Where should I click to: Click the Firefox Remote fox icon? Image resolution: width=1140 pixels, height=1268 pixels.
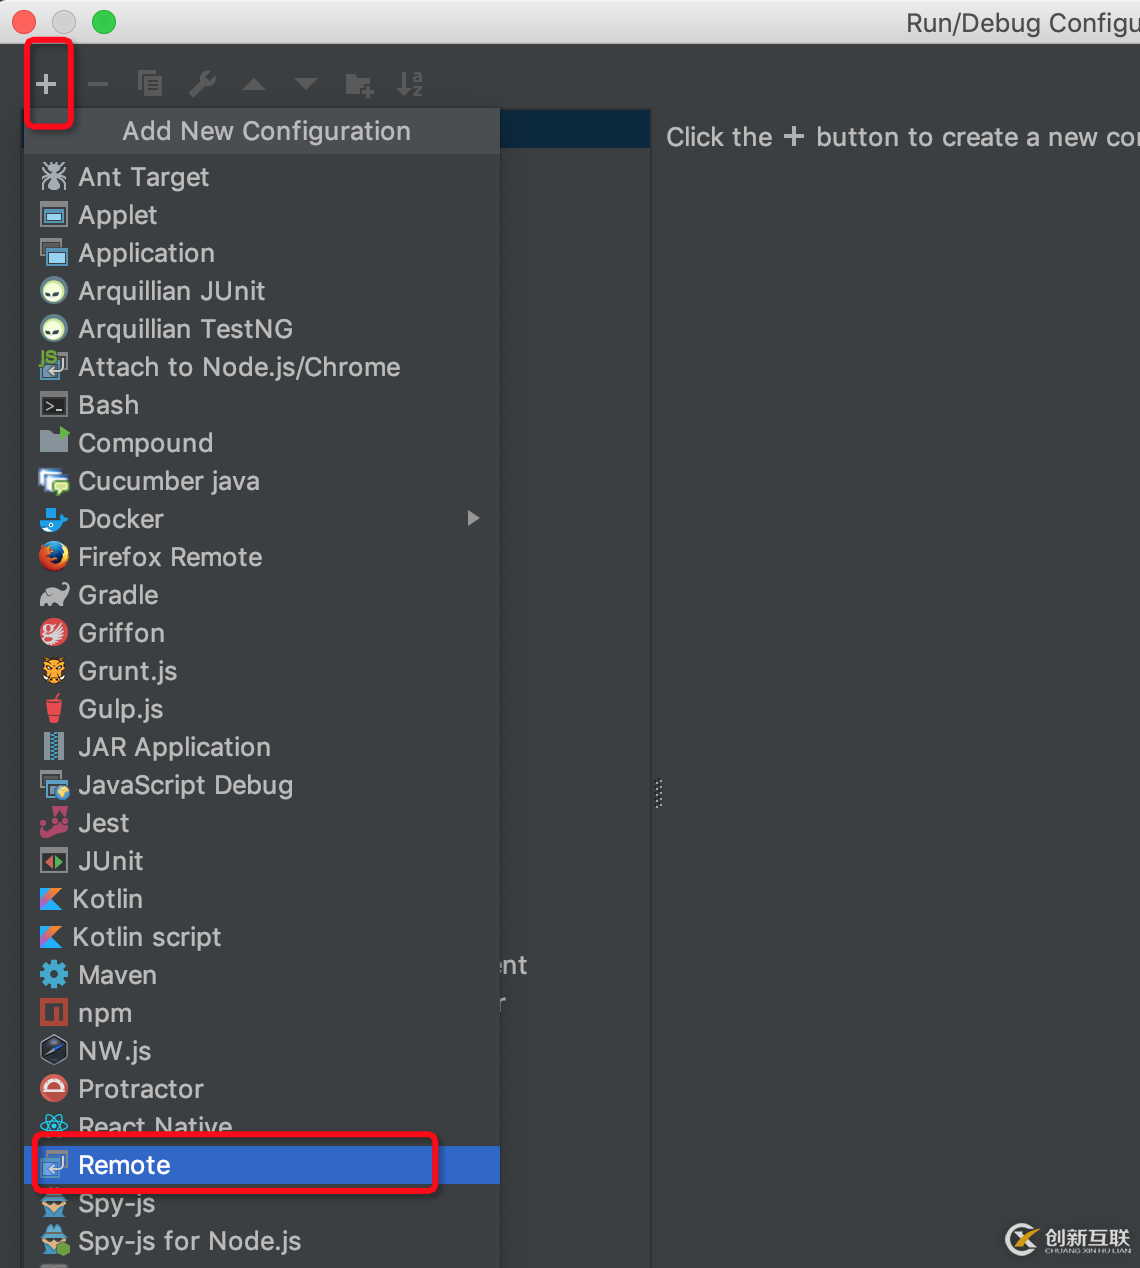point(54,556)
